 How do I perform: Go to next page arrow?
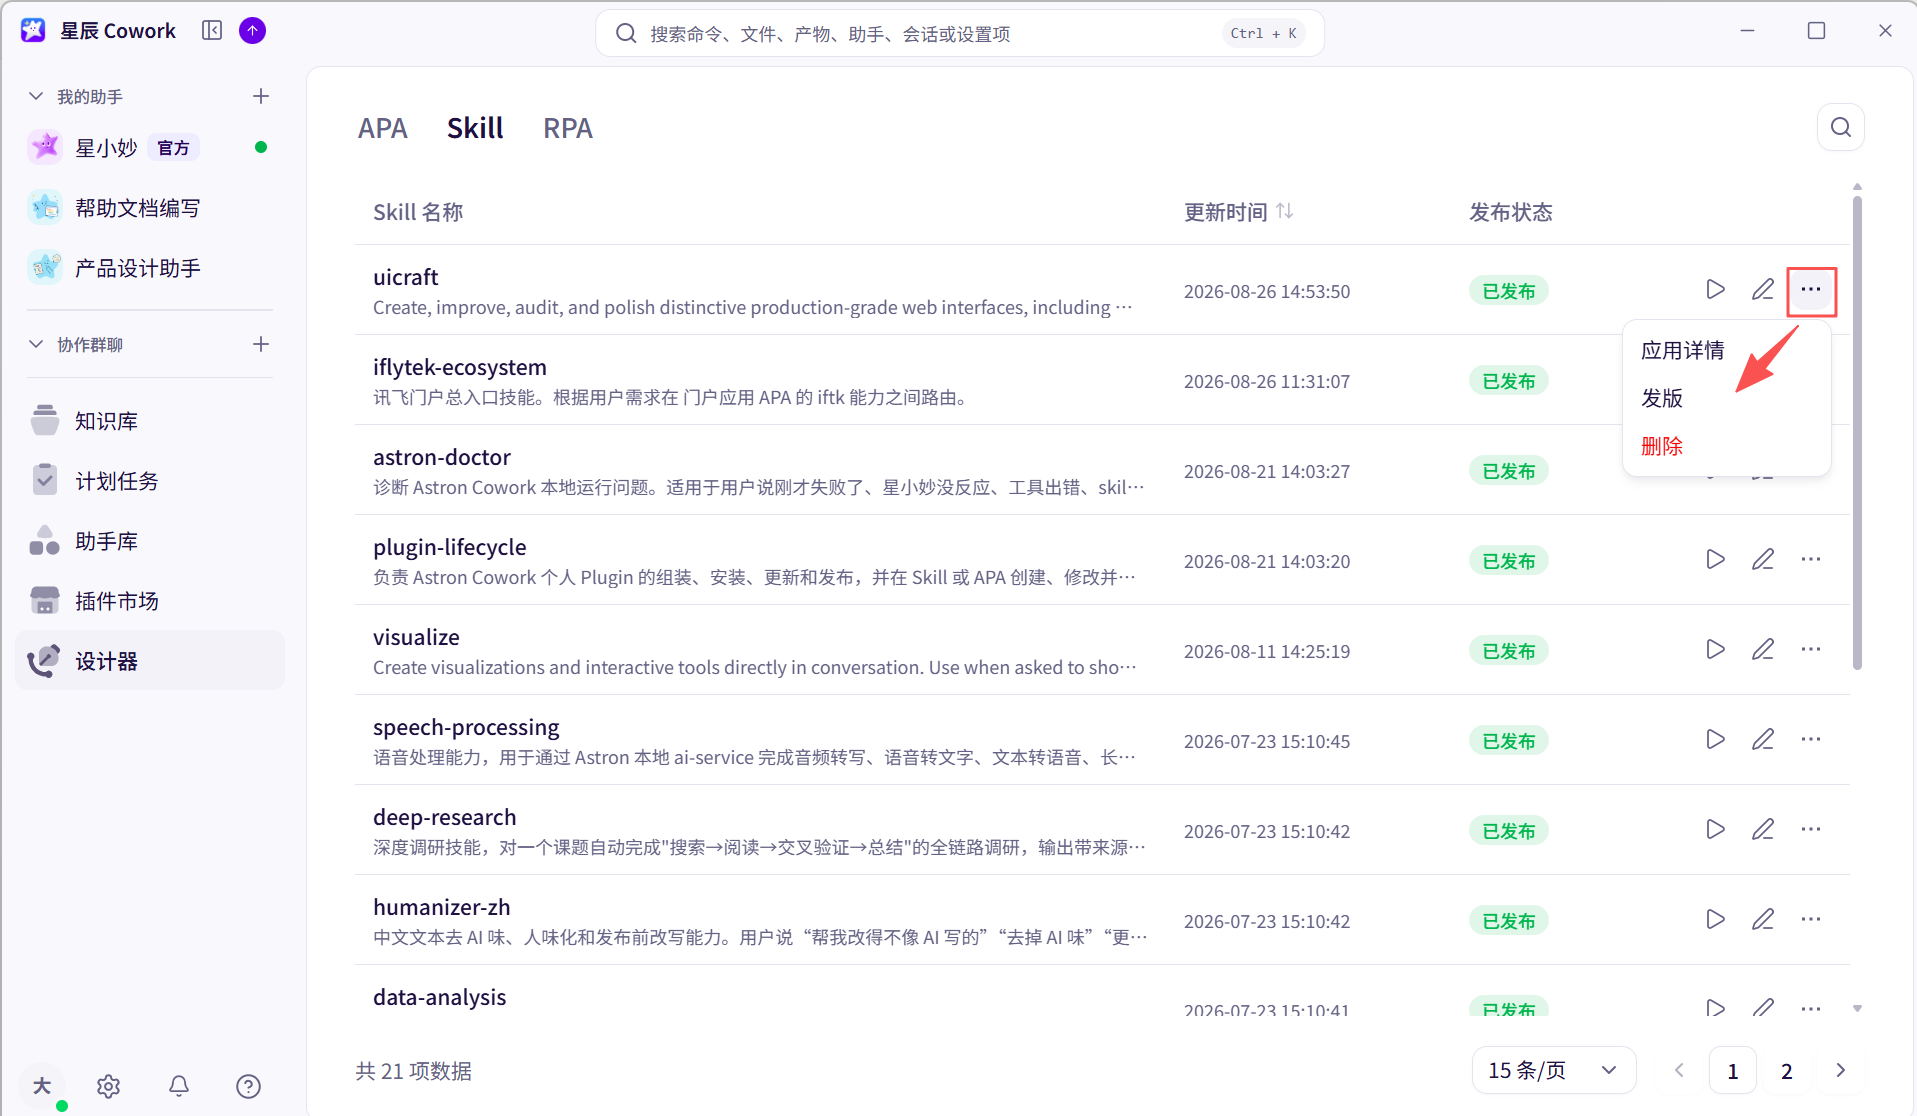click(1840, 1071)
